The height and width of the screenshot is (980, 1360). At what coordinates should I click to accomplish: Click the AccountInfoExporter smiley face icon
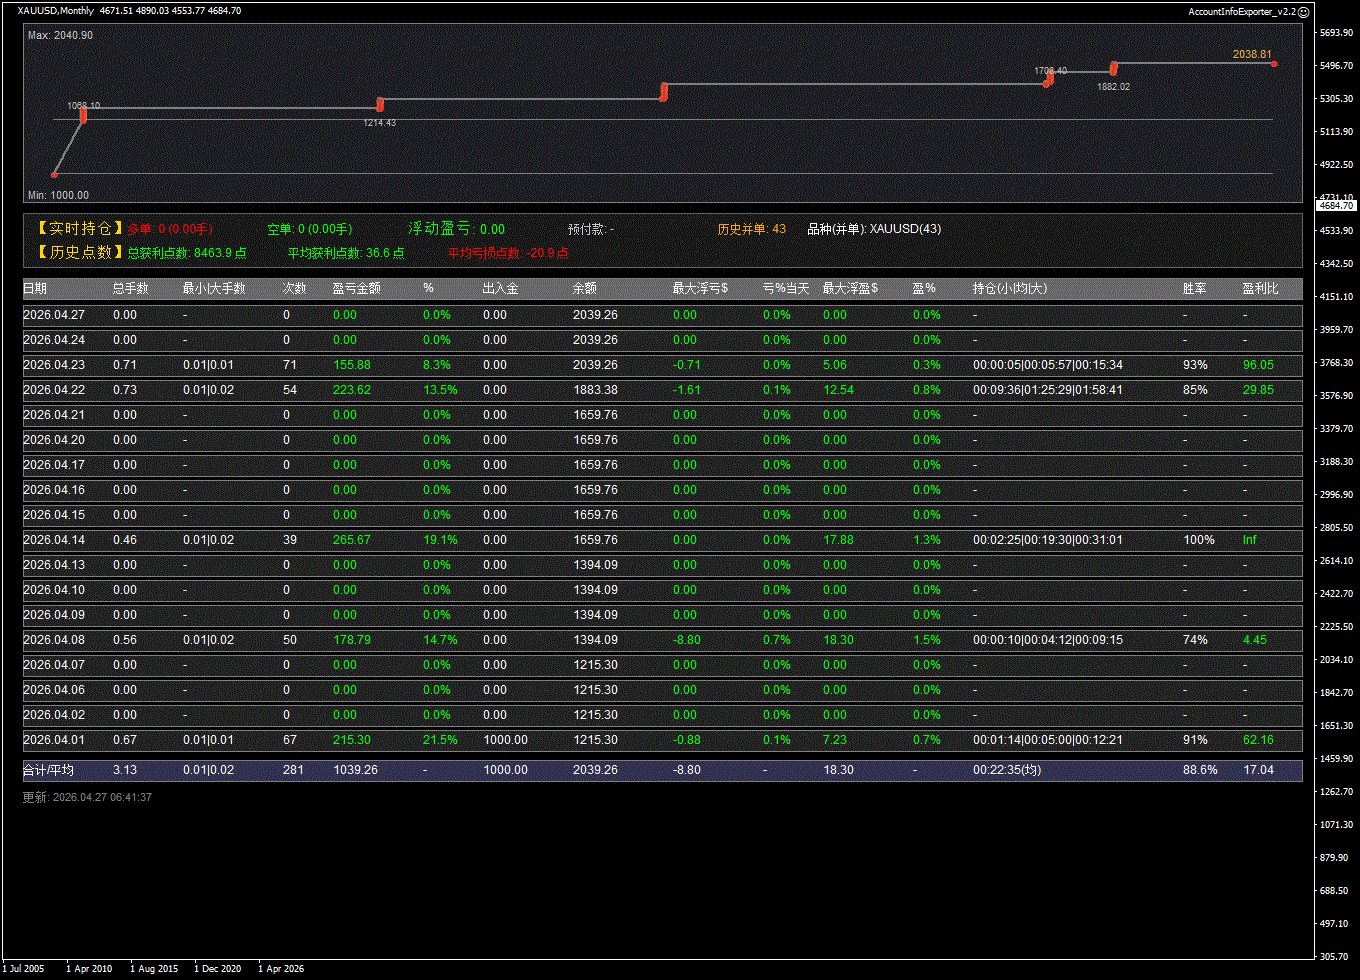click(x=1303, y=11)
